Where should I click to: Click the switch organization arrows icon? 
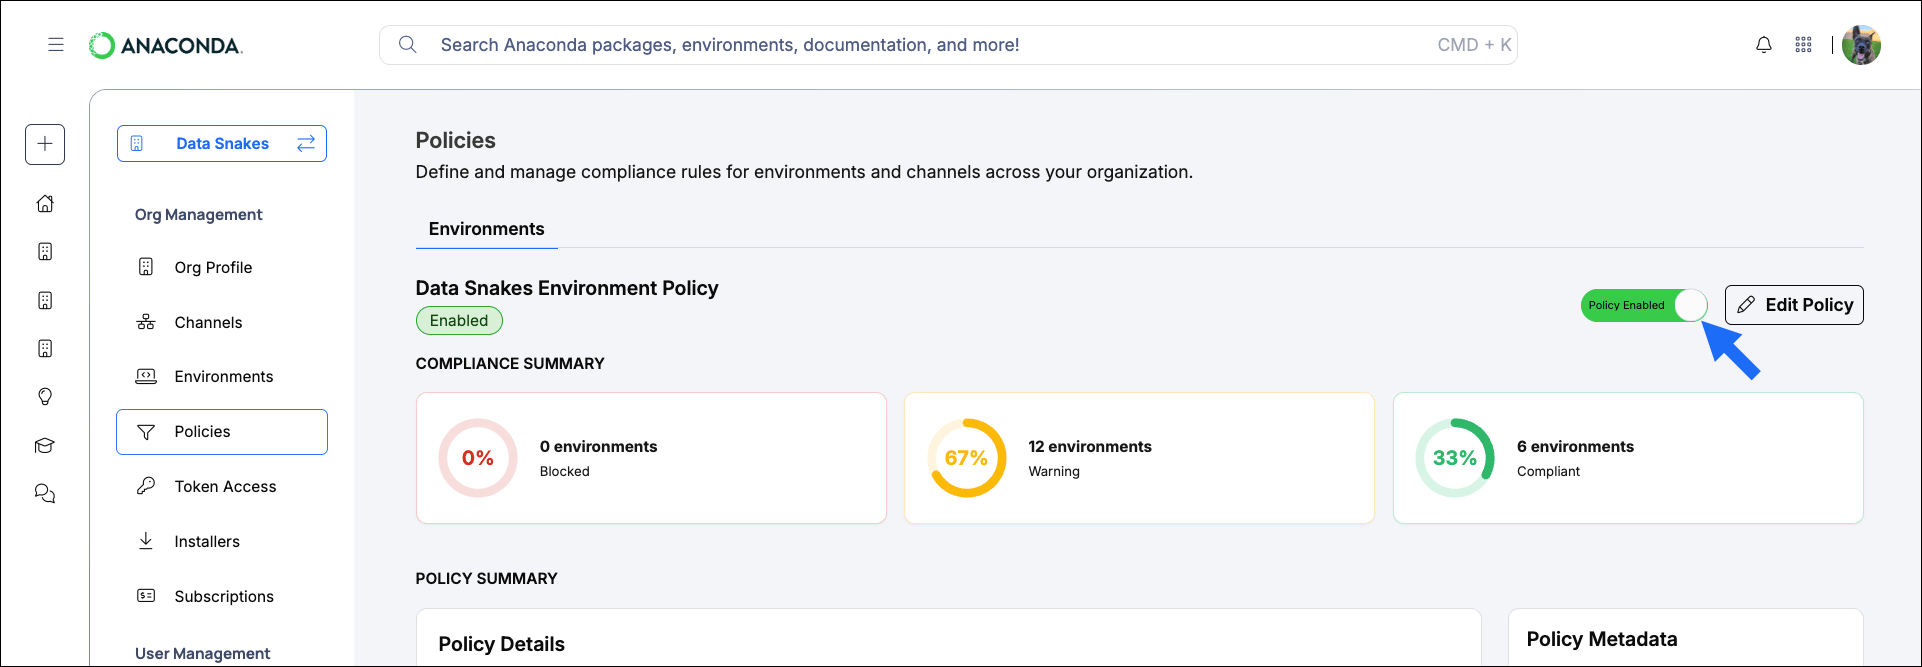tap(306, 143)
